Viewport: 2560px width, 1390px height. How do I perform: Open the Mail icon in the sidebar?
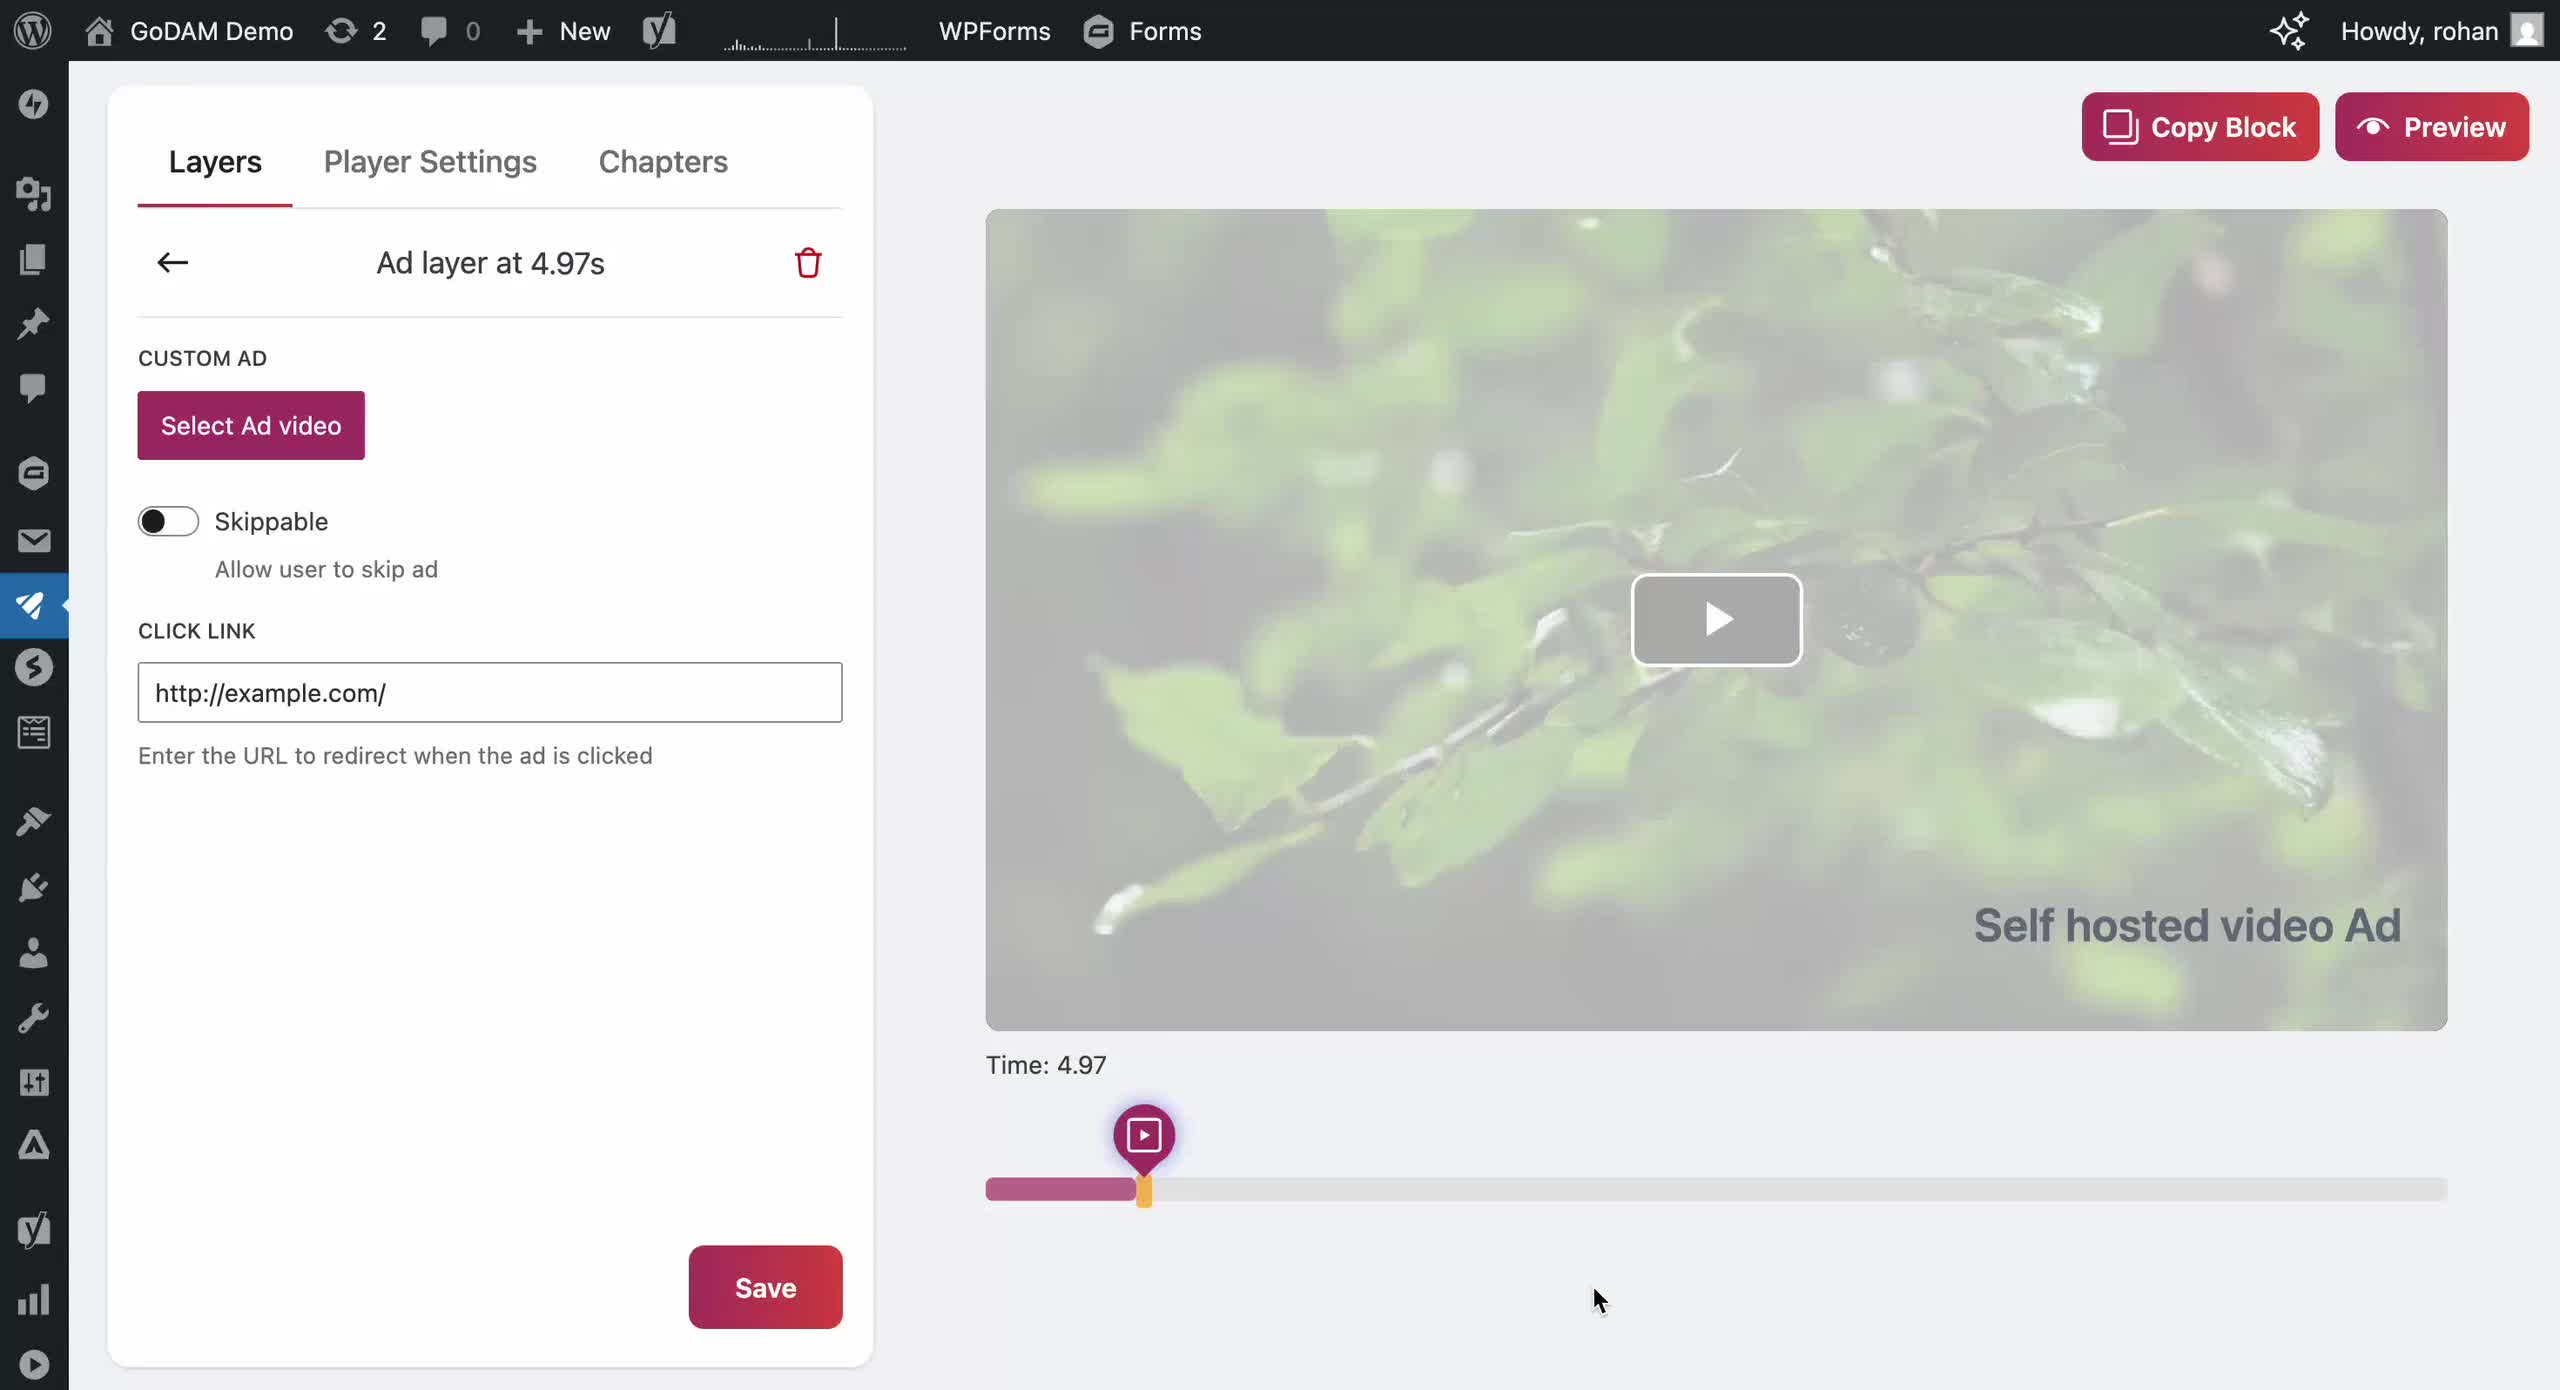pos(33,540)
